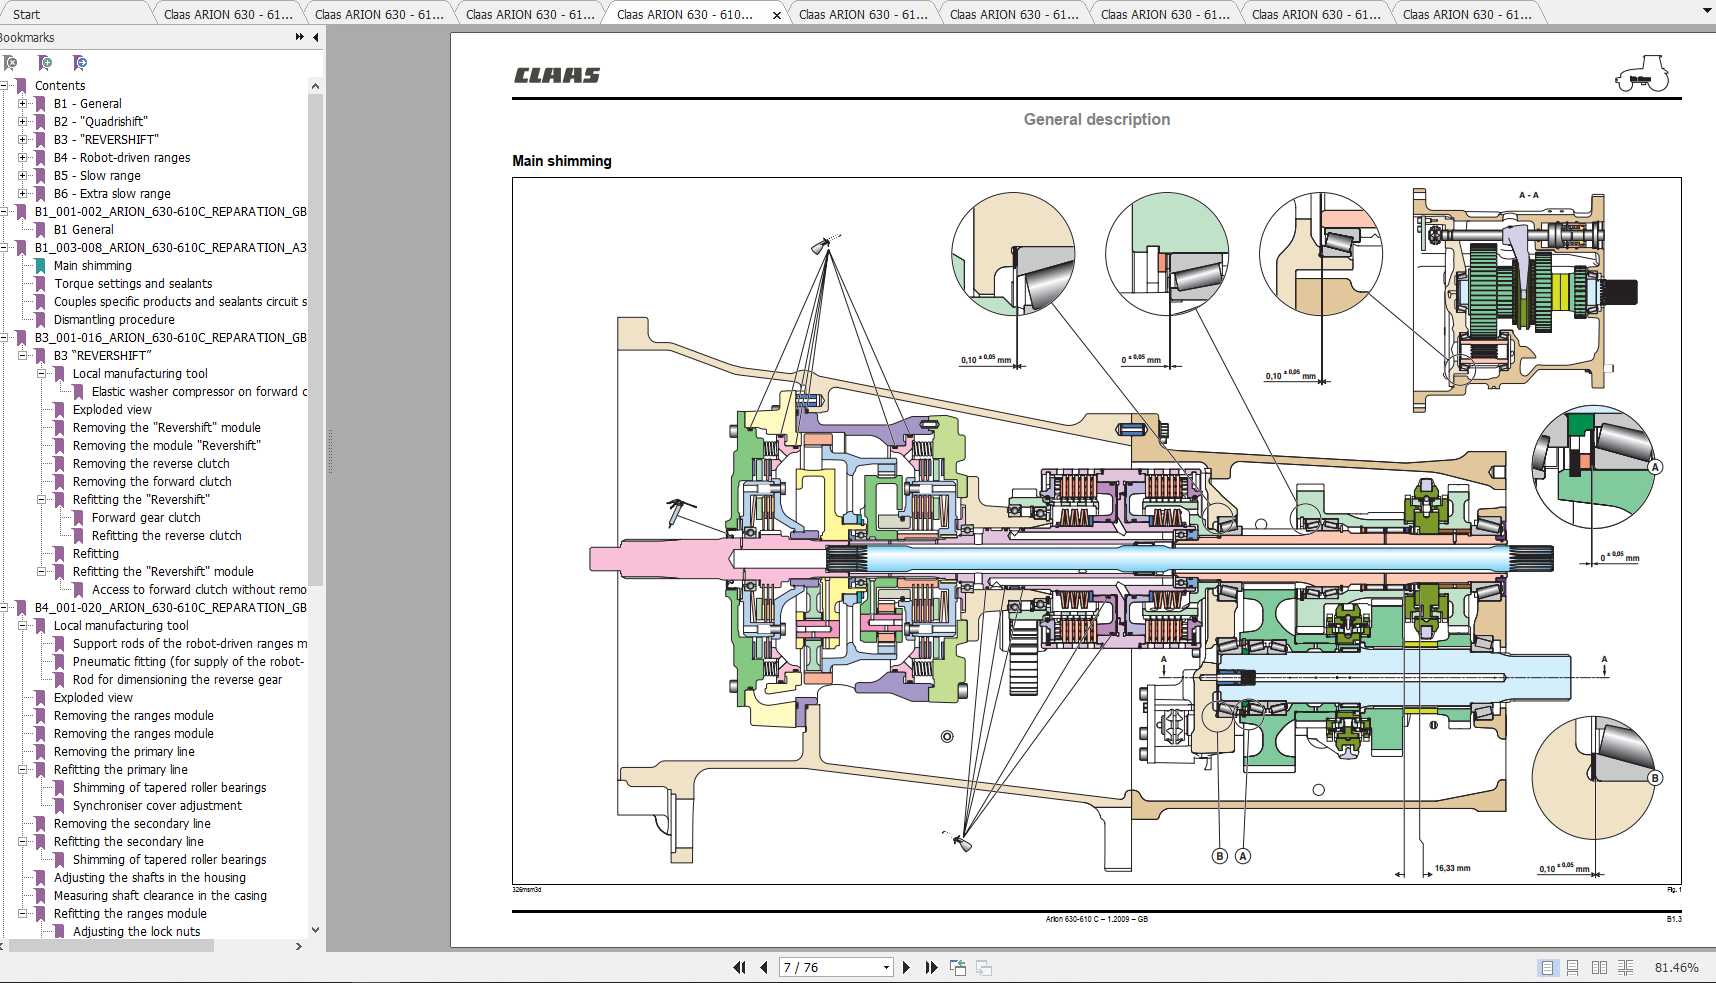Switch to two-page facing view
Image resolution: width=1716 pixels, height=983 pixels.
(1599, 967)
